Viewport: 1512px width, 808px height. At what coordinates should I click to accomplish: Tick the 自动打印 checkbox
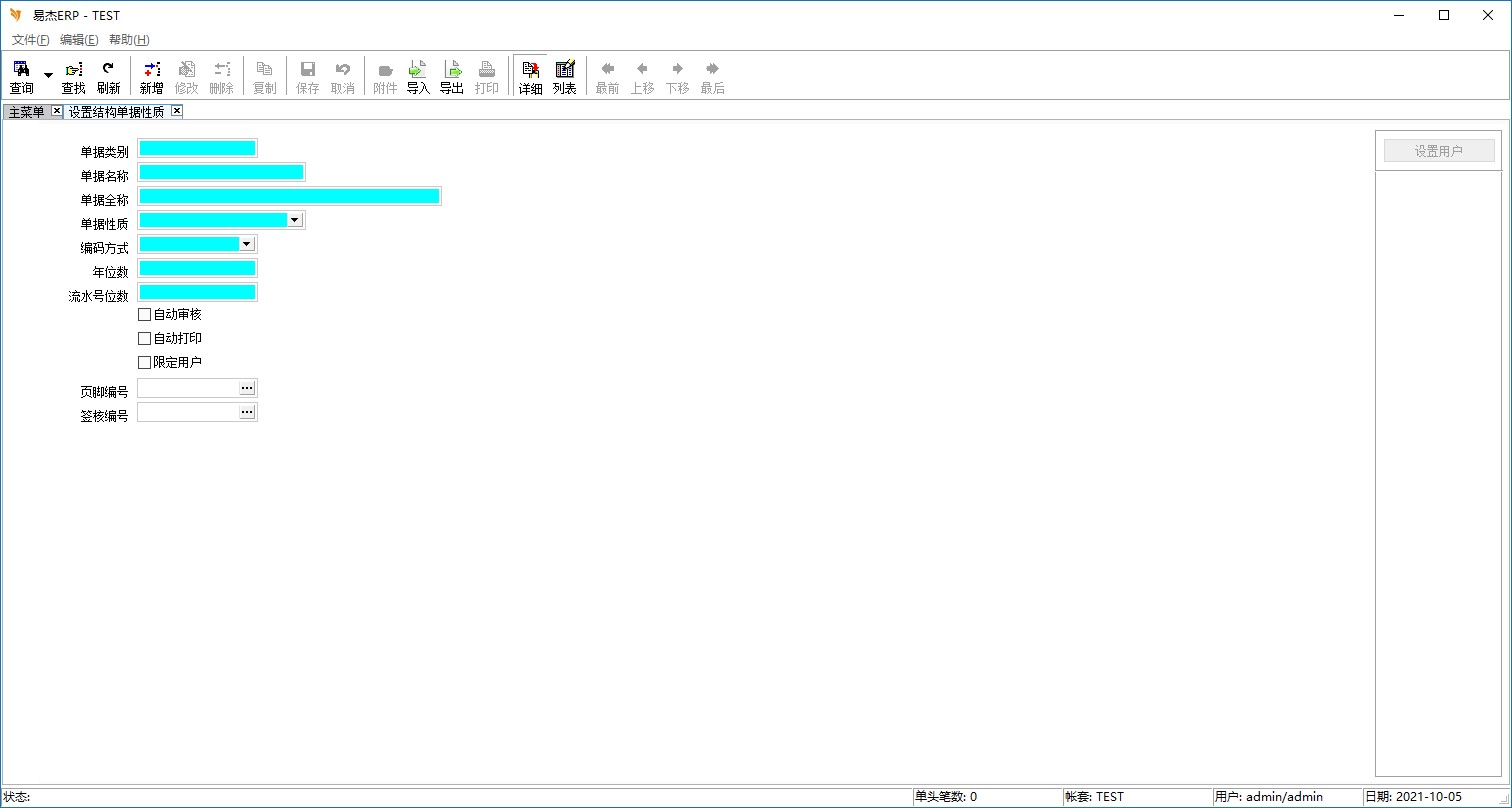pyautogui.click(x=145, y=339)
